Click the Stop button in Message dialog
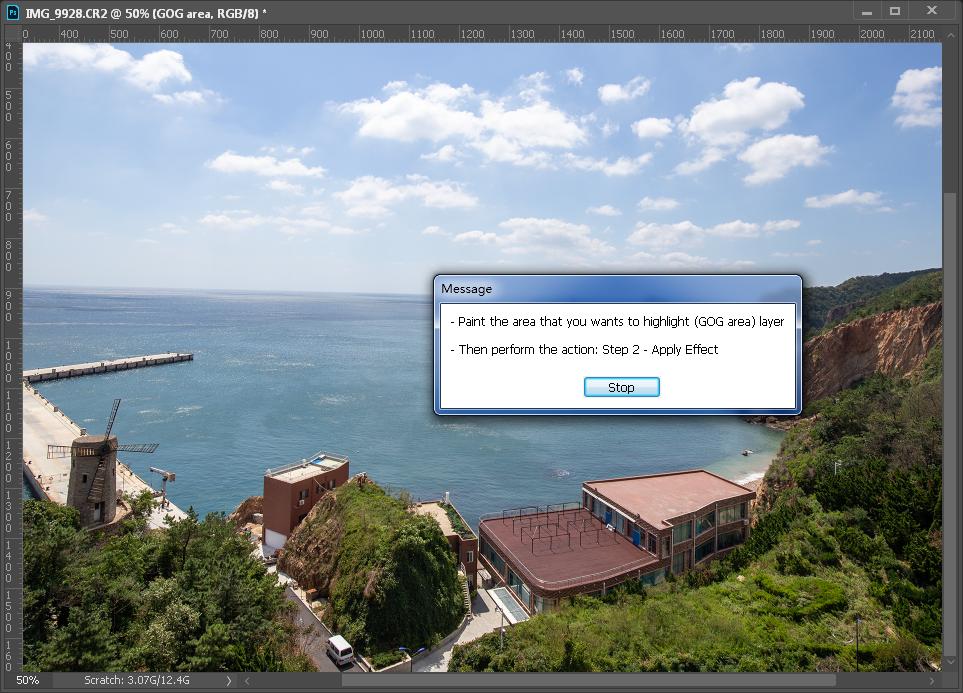The height and width of the screenshot is (693, 963). (621, 387)
